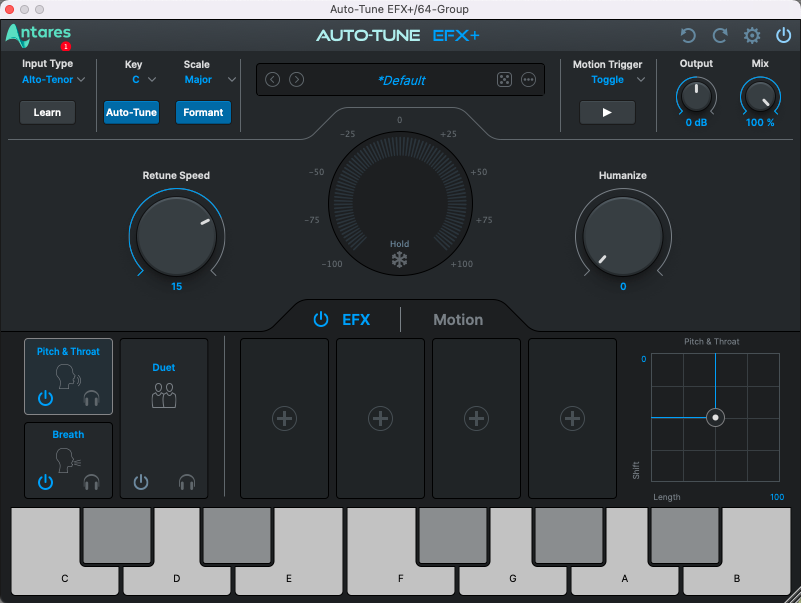Click the Pitch & Throat XY pad handle
The width and height of the screenshot is (801, 603).
click(x=715, y=418)
